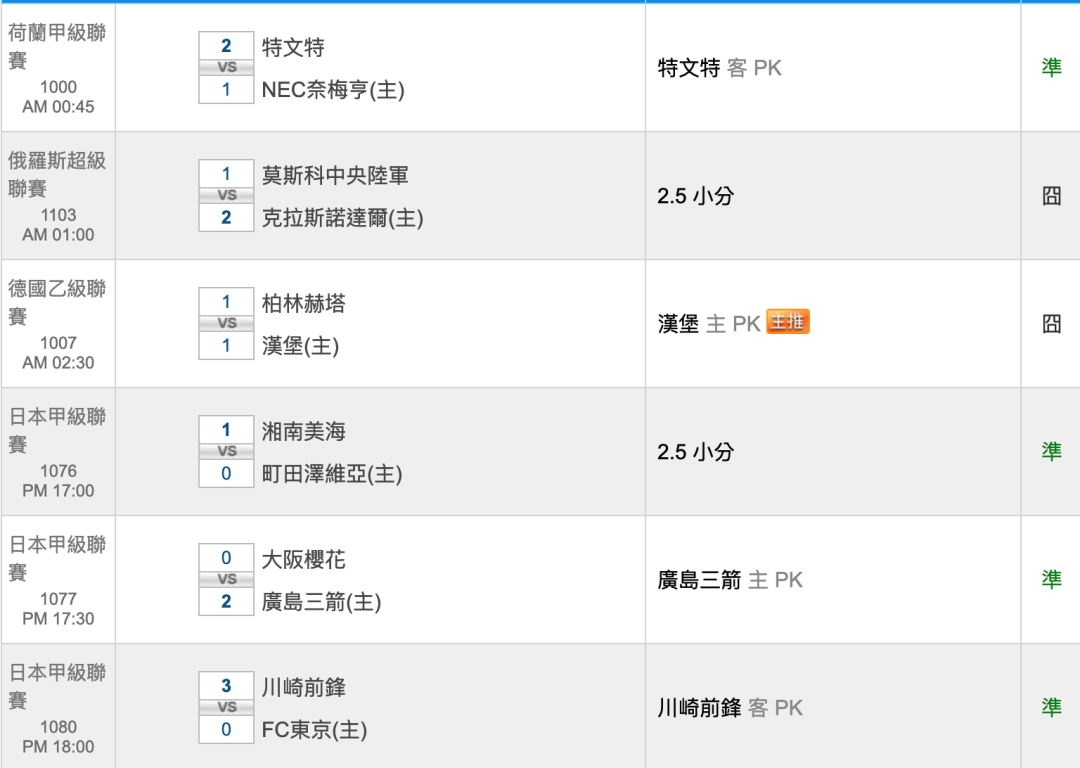1080x768 pixels.
Task: Click 2.5 小分 prediction on 湘南美海 row
Action: [695, 452]
